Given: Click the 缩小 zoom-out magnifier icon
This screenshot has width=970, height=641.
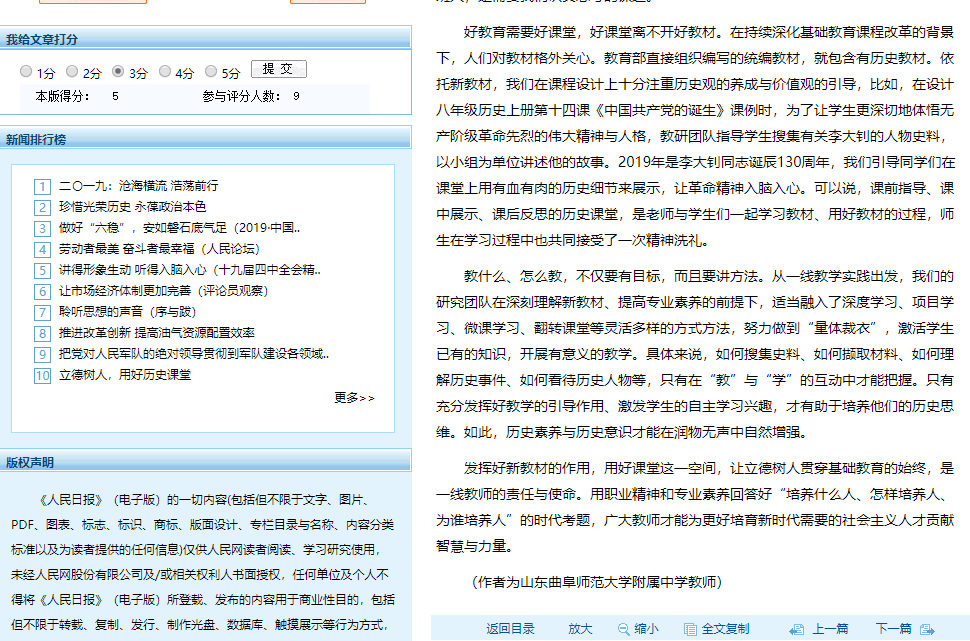Looking at the screenshot, I should point(623,629).
